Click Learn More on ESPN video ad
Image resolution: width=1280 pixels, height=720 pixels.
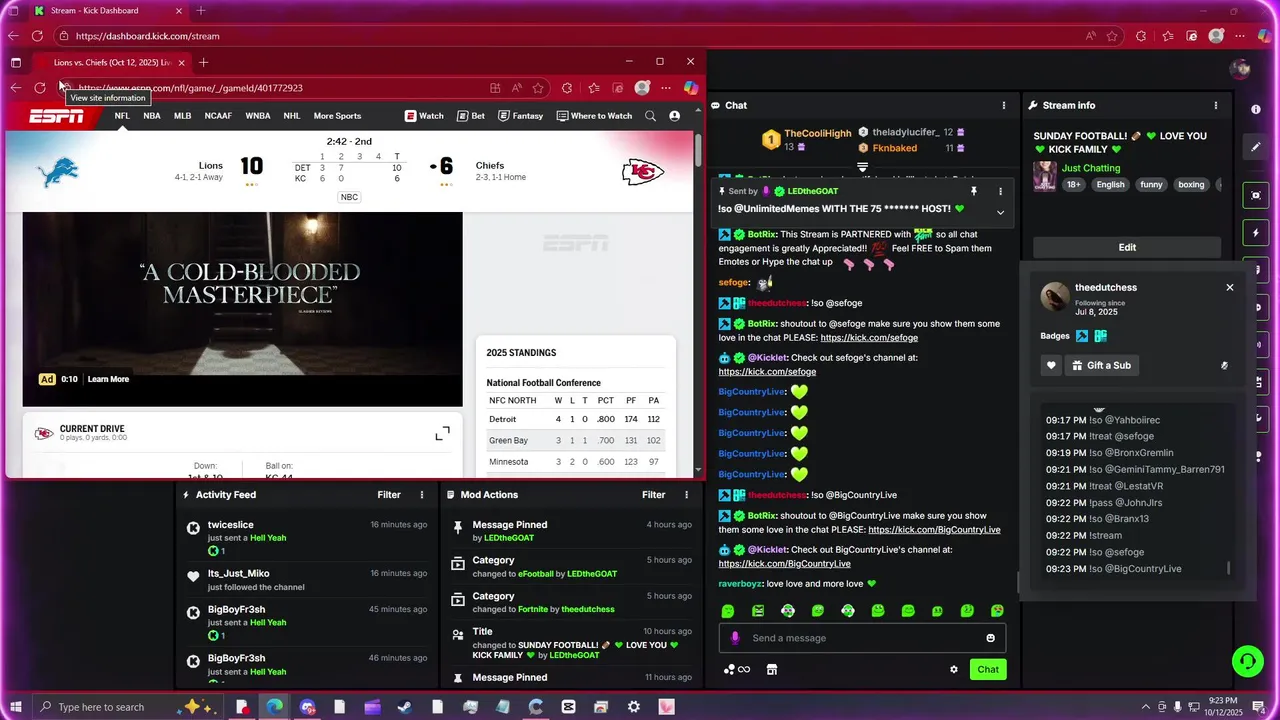click(108, 379)
